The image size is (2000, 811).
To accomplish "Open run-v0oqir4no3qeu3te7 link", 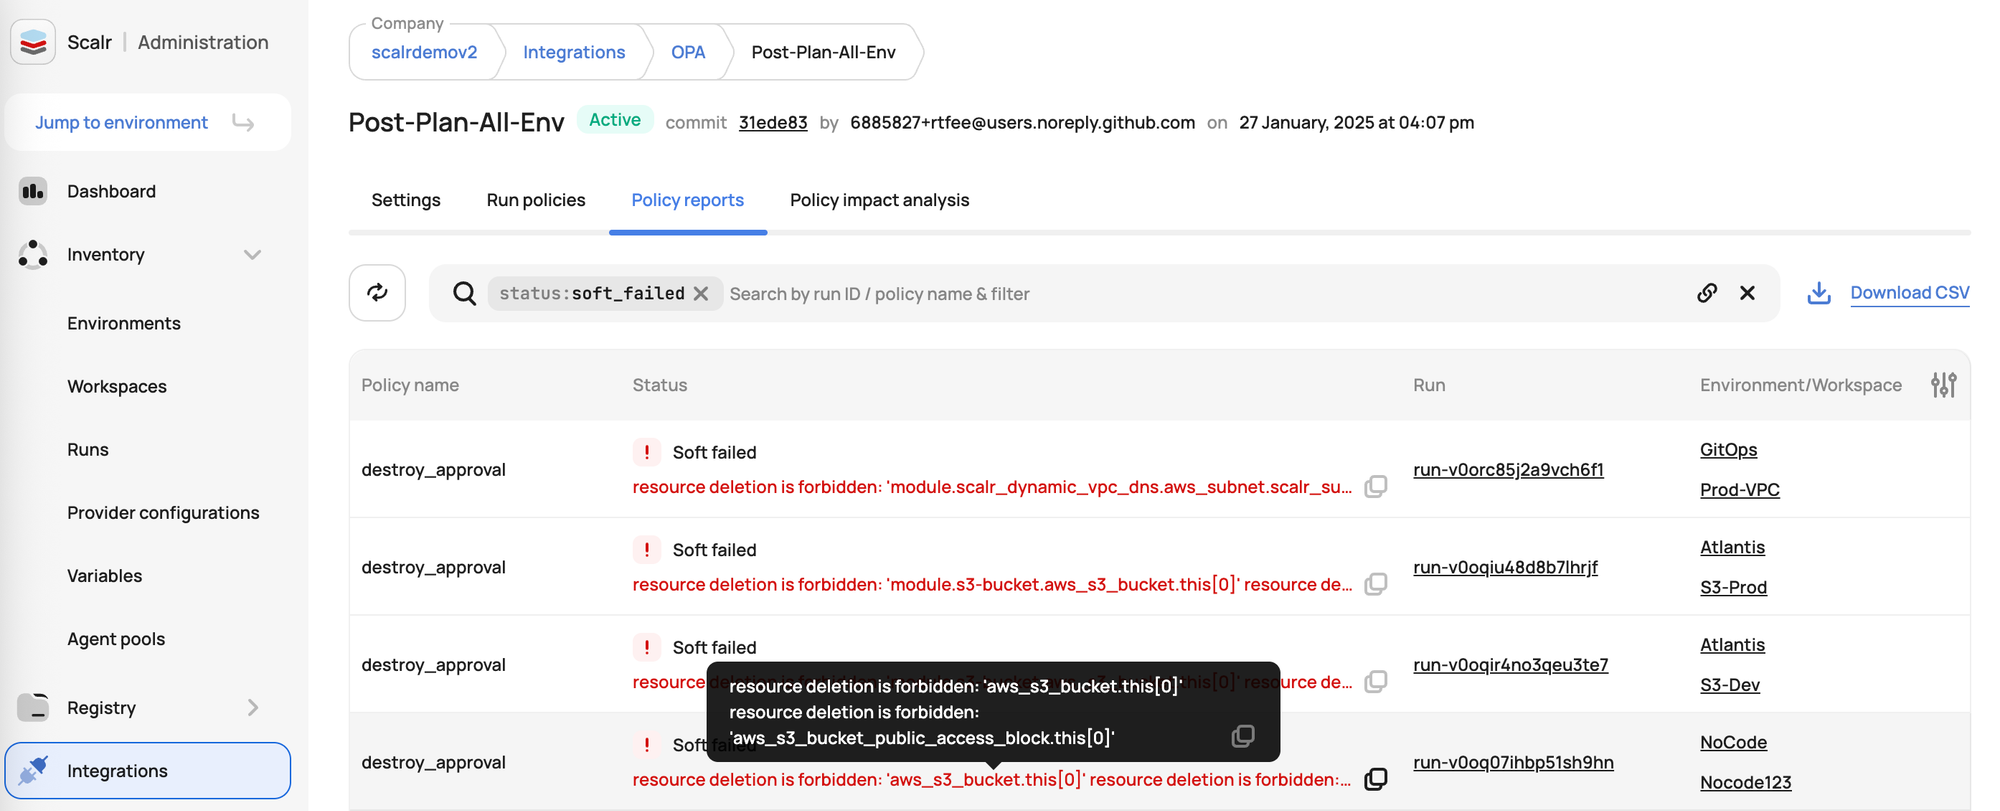I will click(1510, 664).
